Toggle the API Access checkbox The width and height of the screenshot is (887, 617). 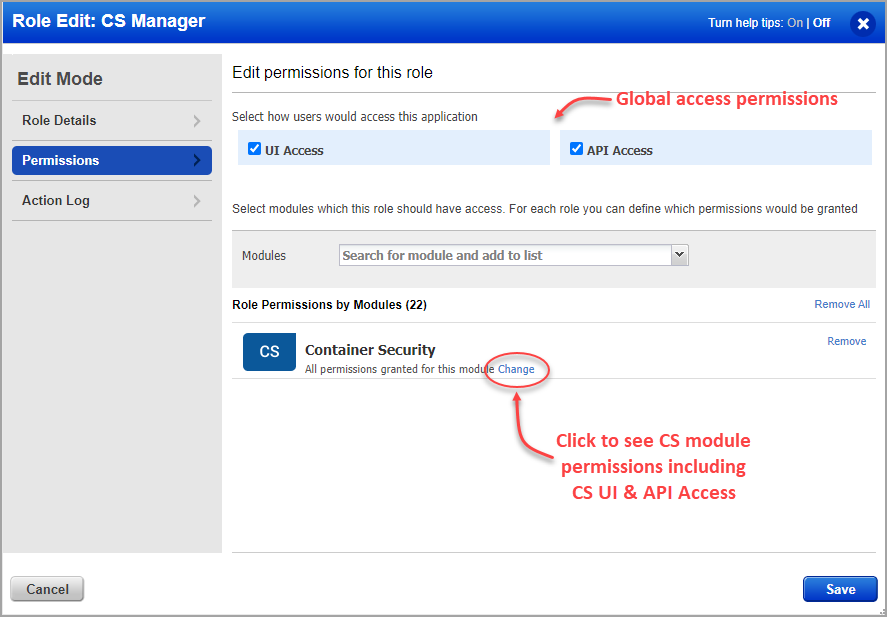coord(576,148)
